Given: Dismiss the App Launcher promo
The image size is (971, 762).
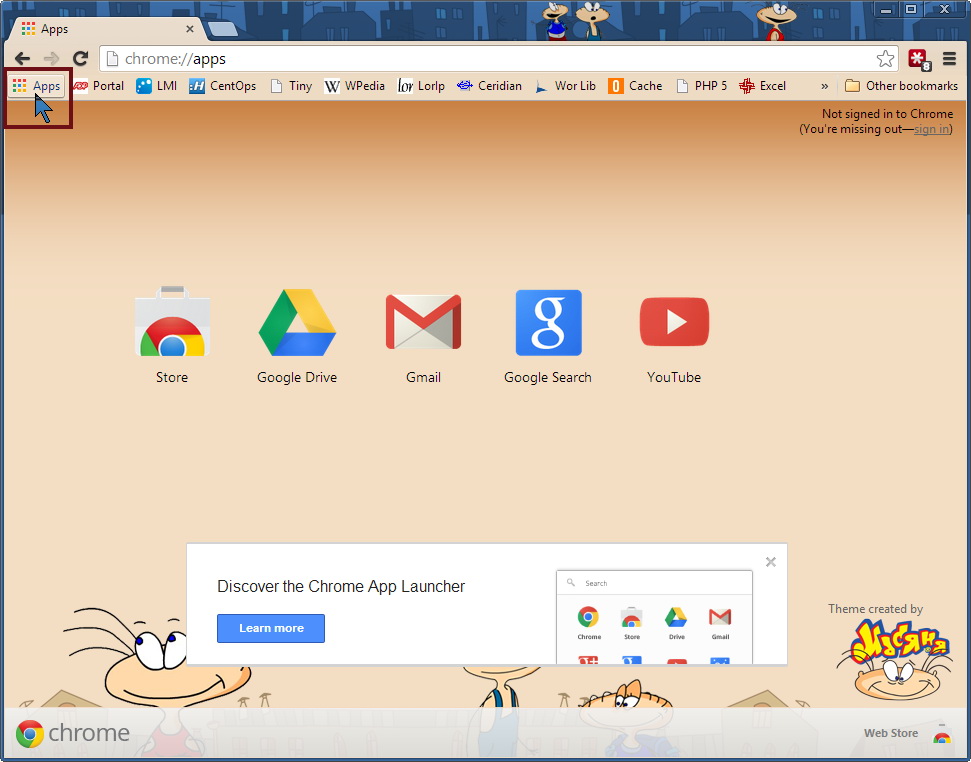Looking at the screenshot, I should [771, 562].
